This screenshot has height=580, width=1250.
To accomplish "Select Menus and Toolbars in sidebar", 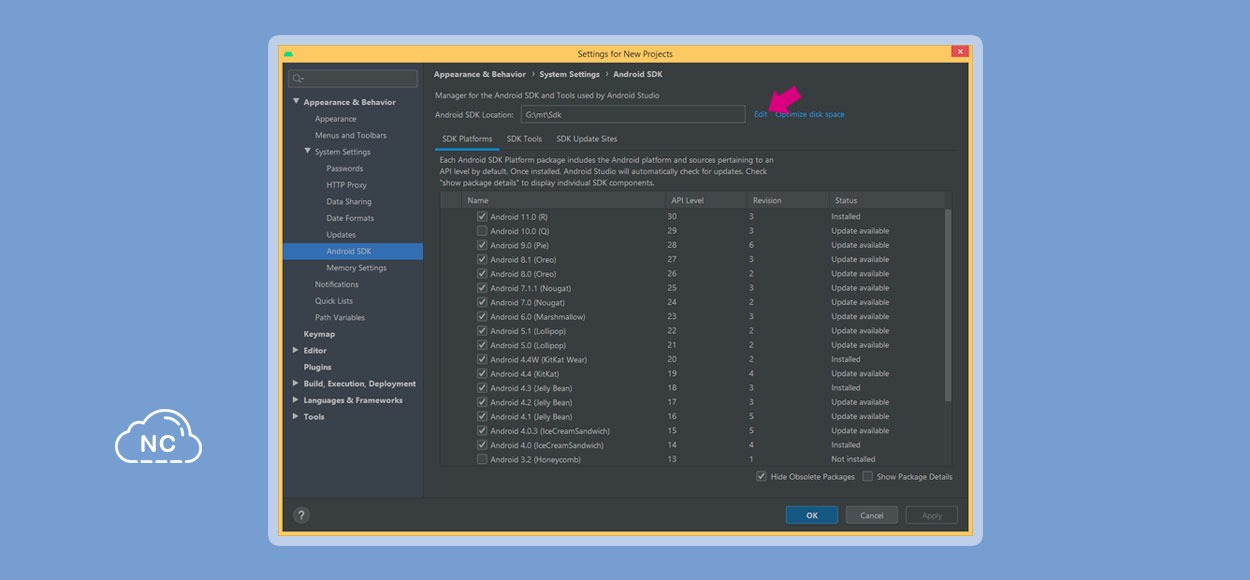I will tap(351, 135).
